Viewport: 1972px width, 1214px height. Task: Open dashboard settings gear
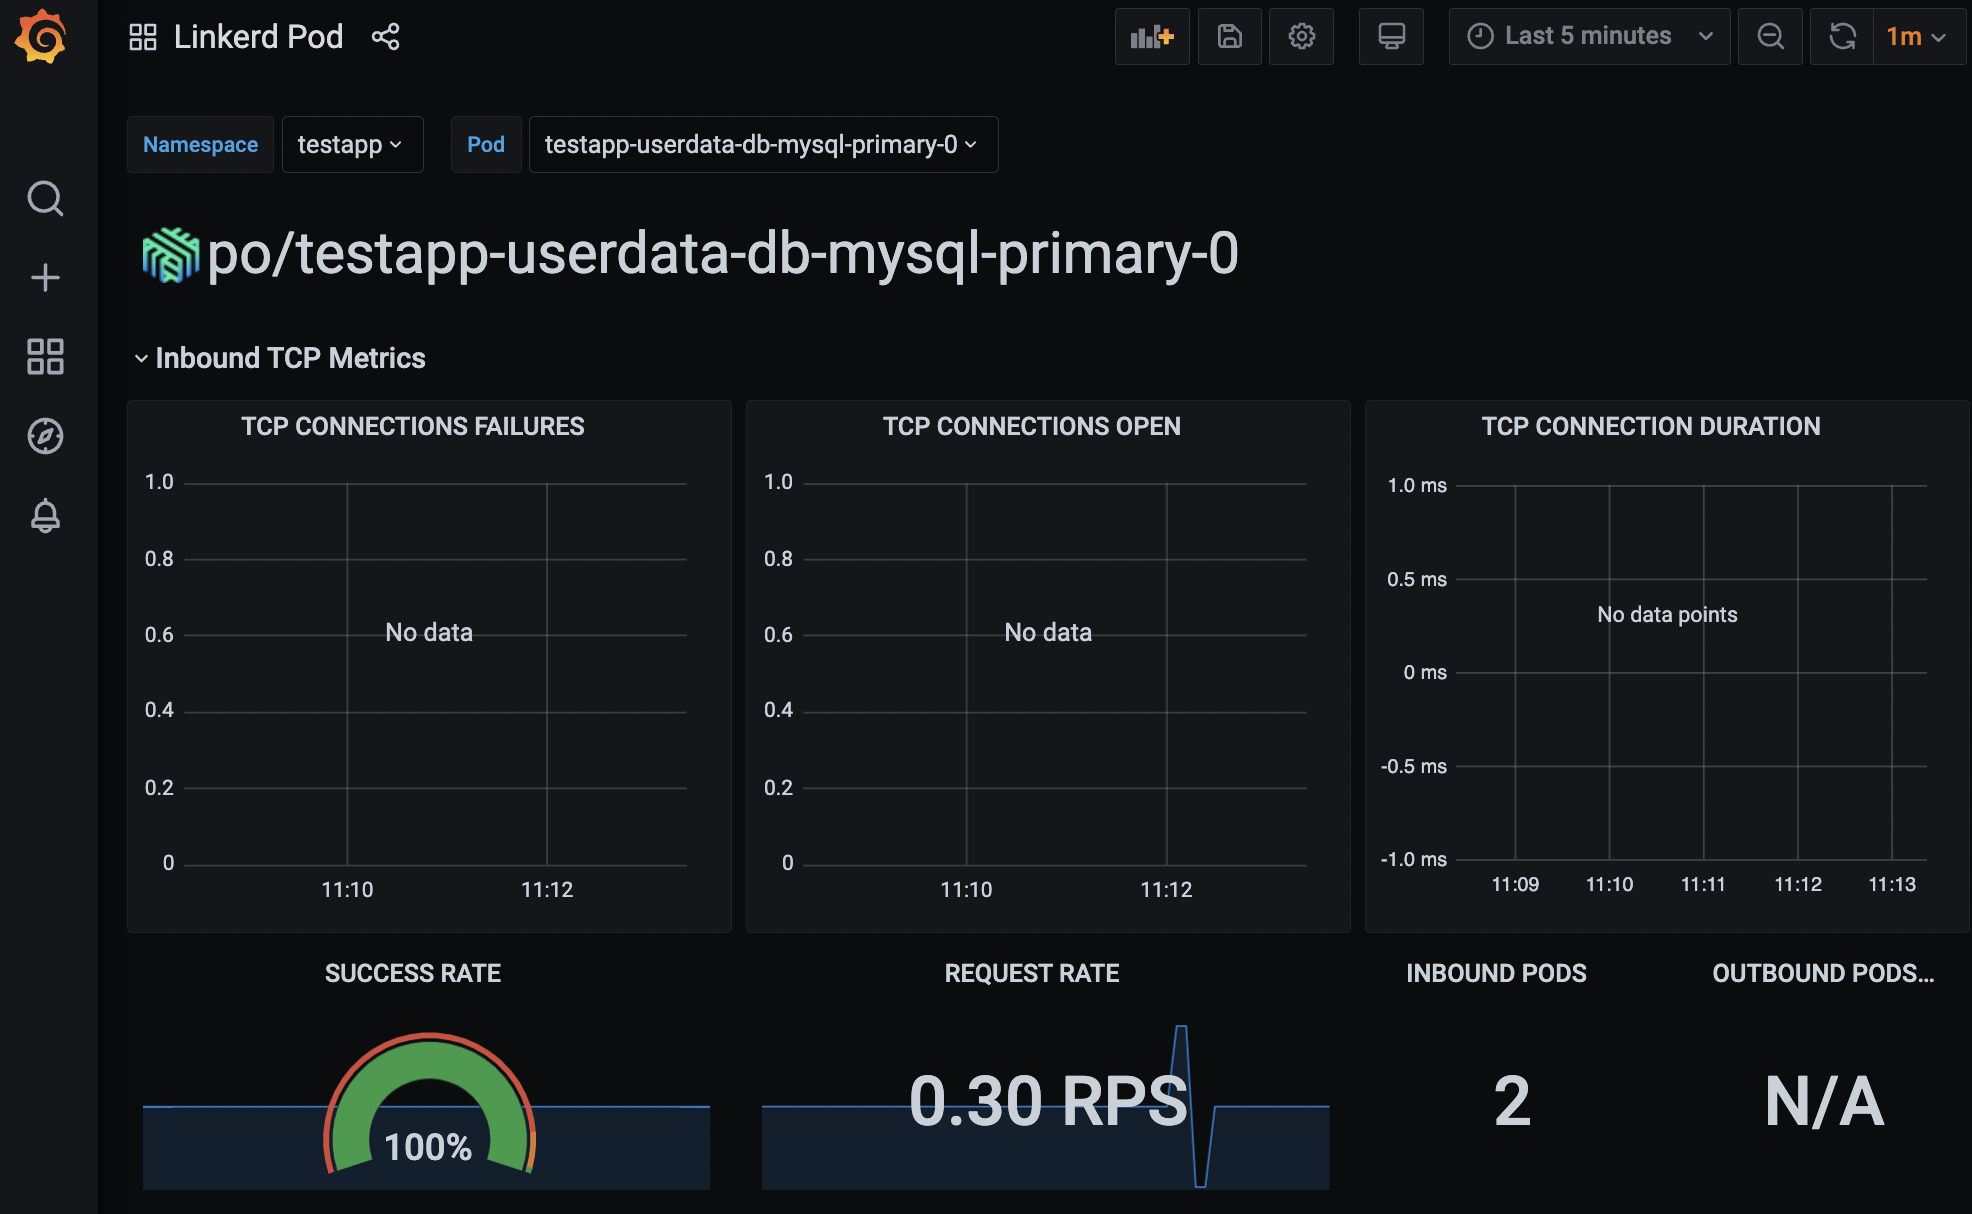tap(1301, 37)
